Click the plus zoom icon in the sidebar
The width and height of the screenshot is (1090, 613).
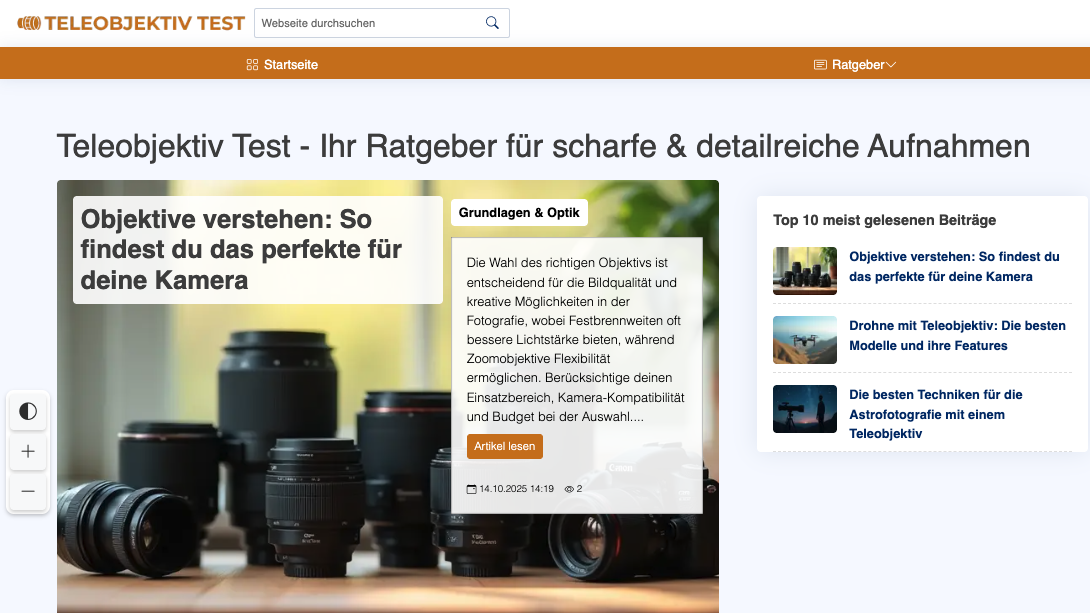point(28,452)
